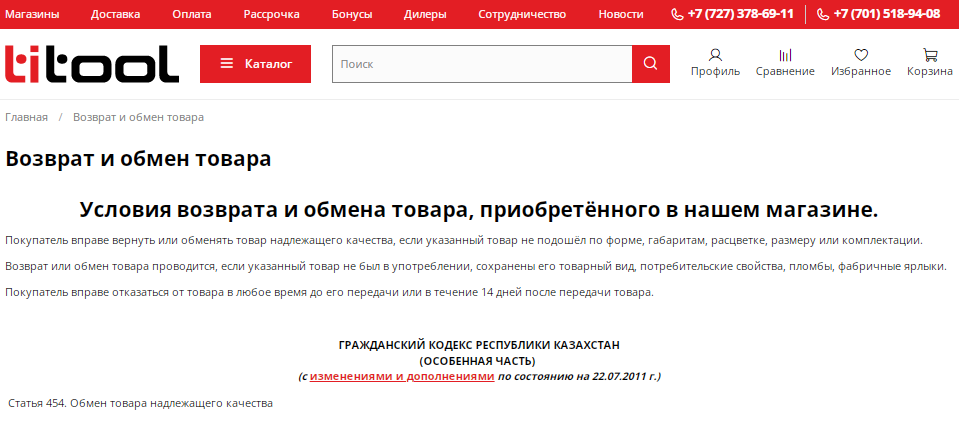Viewport: 959px width, 439px height.
Task: Open Новости in top menu
Action: tap(621, 14)
